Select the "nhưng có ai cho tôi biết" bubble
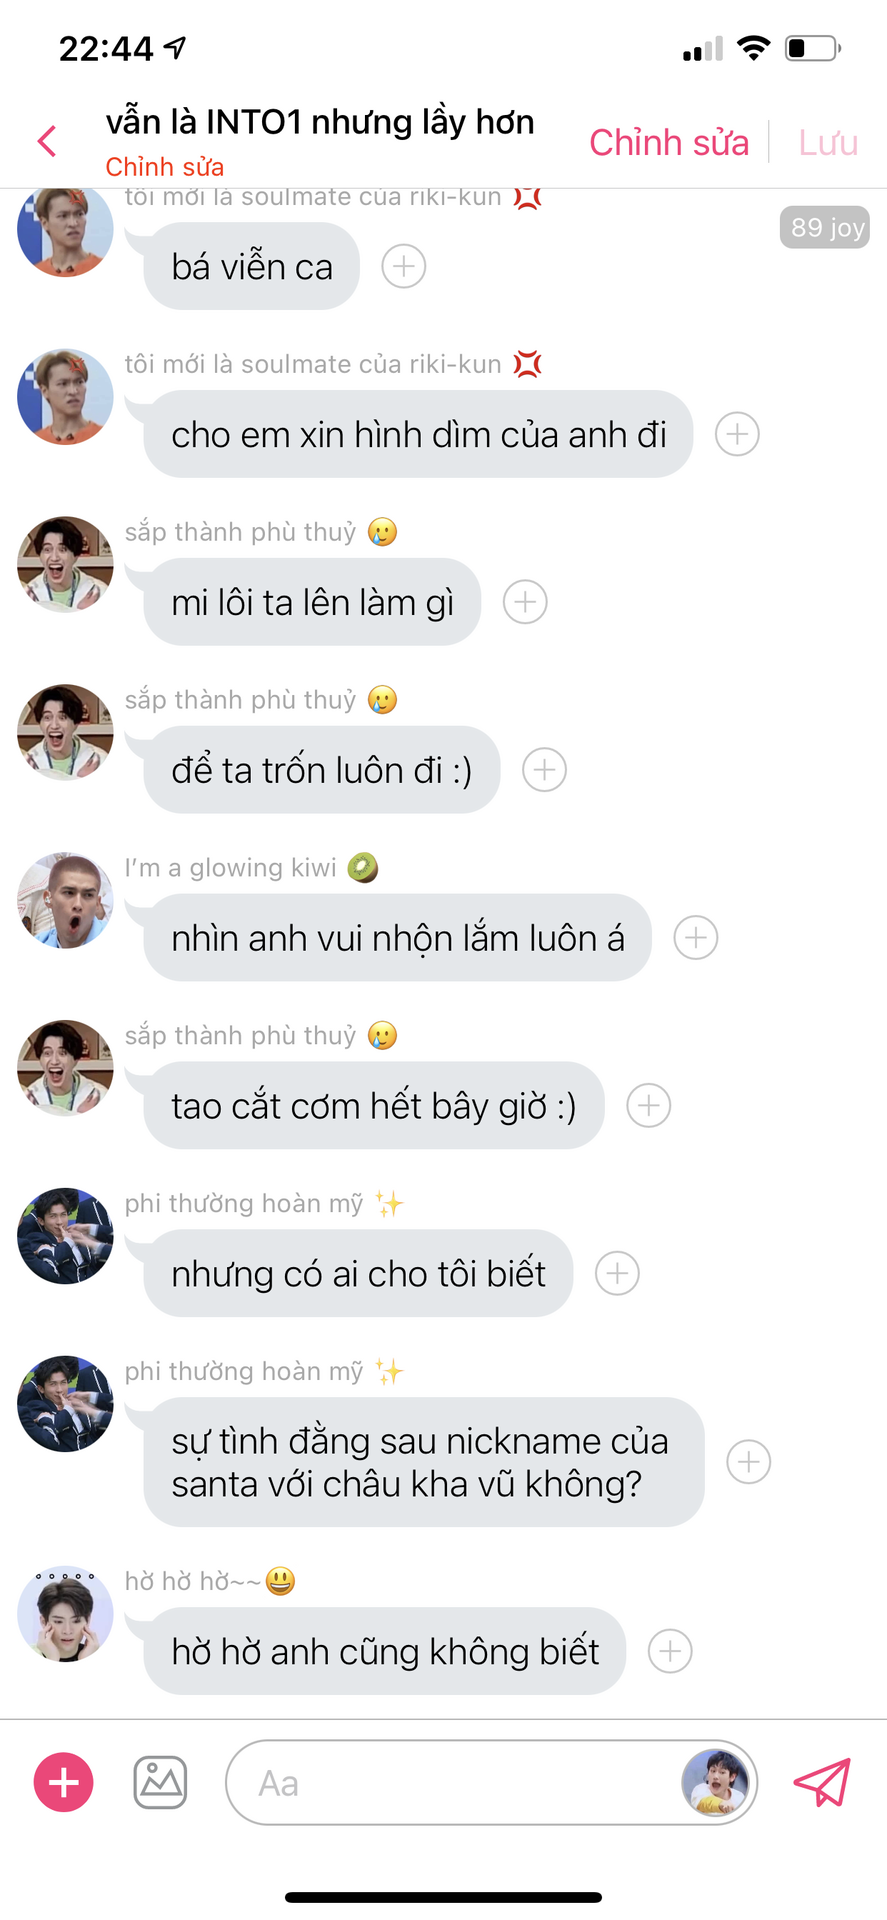The image size is (887, 1920). 358,1273
